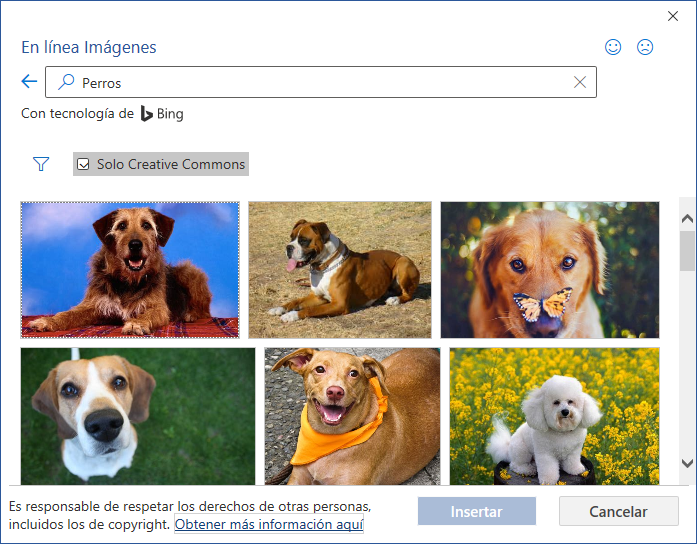This screenshot has width=697, height=544.
Task: Click the sad face feedback icon
Action: (645, 47)
